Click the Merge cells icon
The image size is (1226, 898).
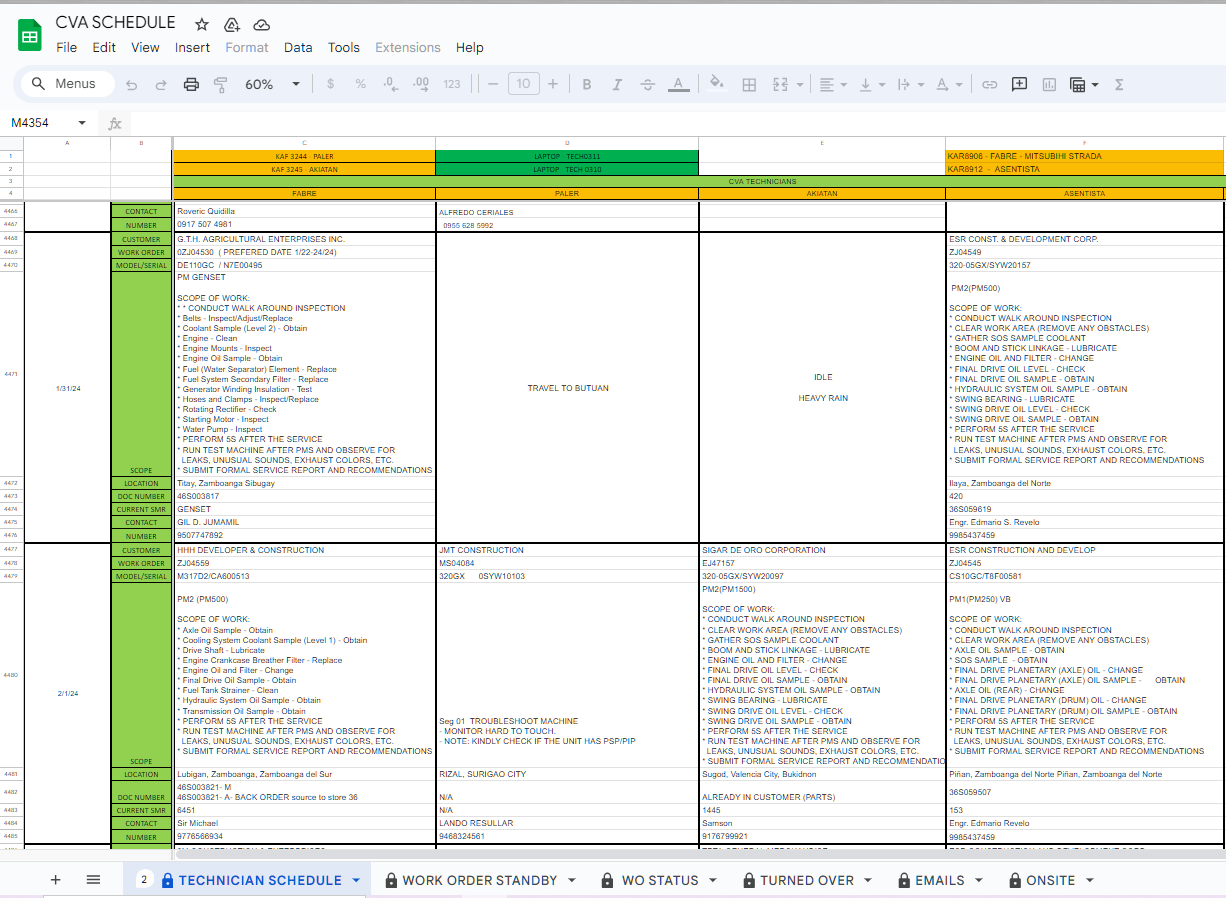(x=780, y=84)
